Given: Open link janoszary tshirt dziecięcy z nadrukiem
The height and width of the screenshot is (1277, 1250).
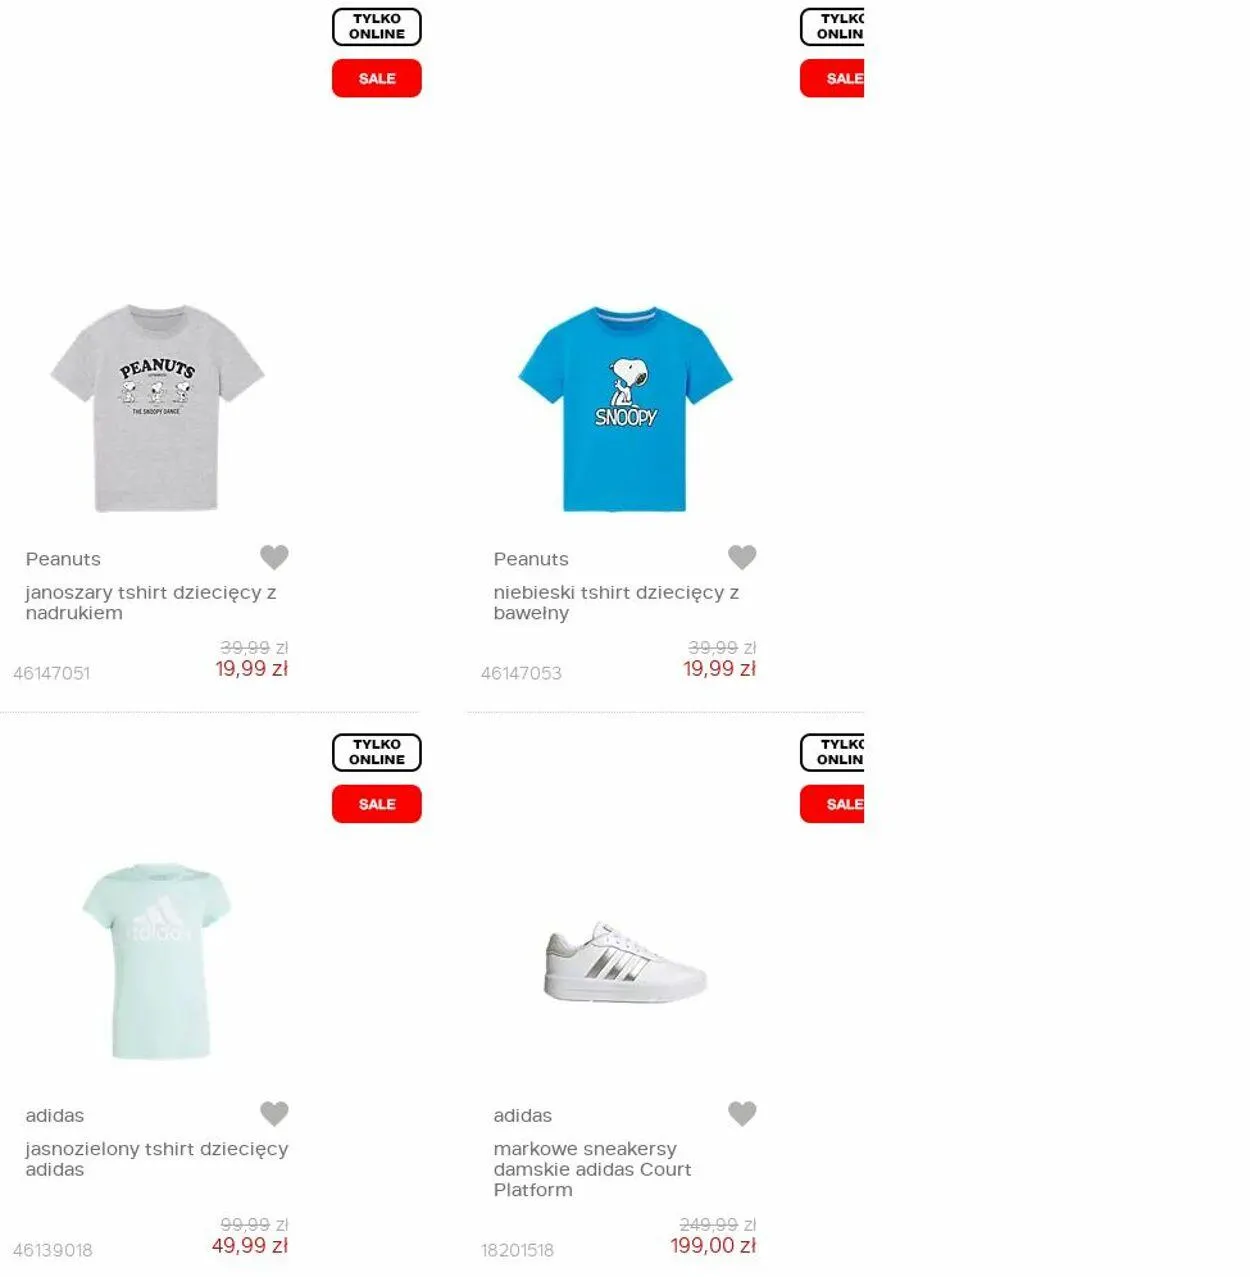Looking at the screenshot, I should (x=151, y=603).
